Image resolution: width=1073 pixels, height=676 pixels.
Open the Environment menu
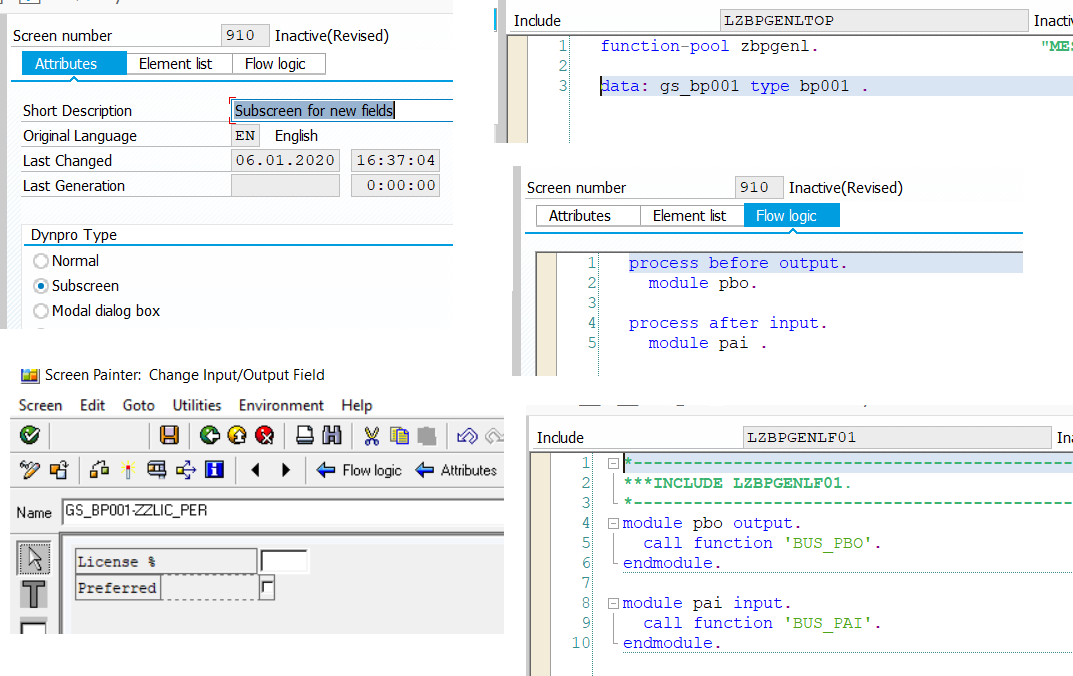point(281,405)
